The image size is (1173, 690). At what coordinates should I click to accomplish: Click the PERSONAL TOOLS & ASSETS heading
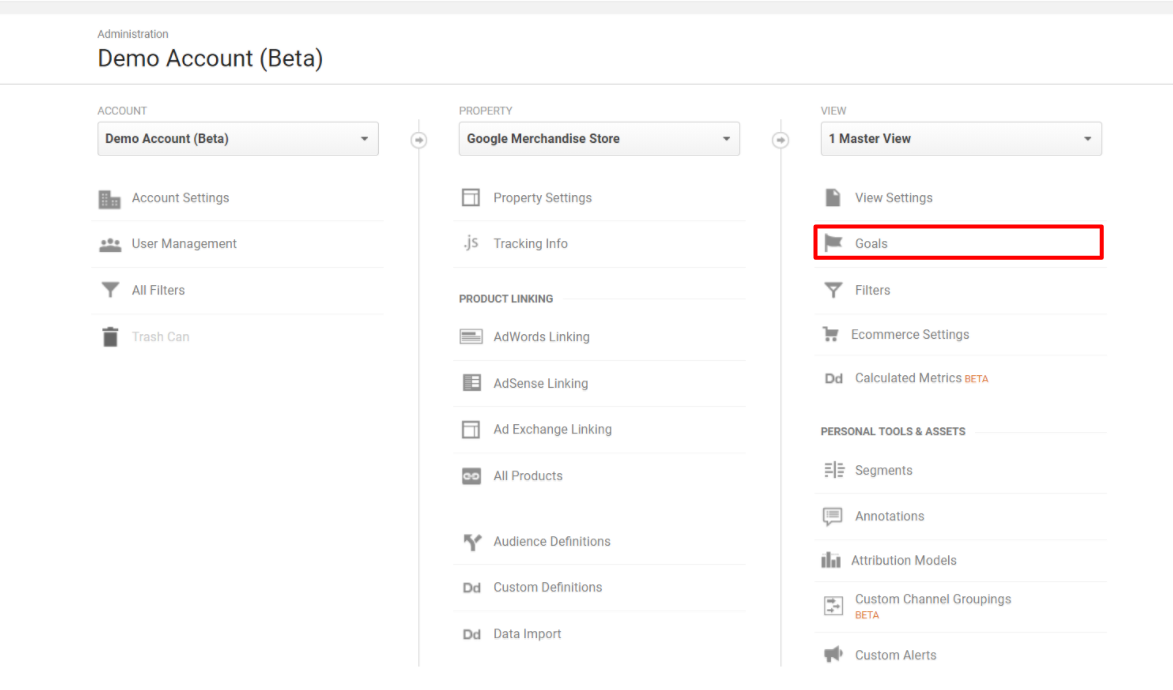[x=892, y=431]
